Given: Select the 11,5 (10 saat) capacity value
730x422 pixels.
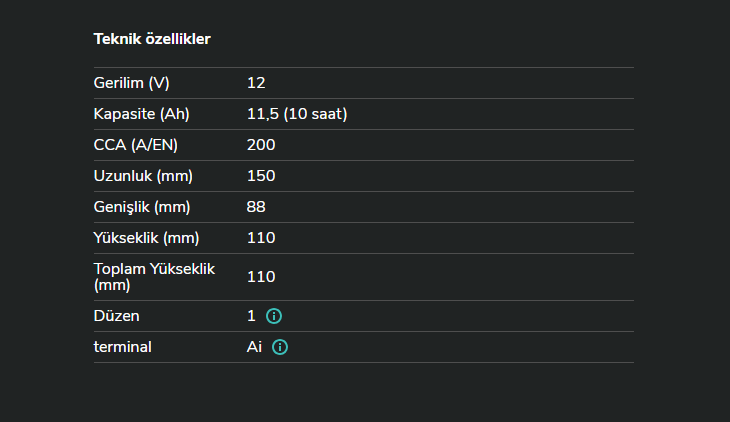Looking at the screenshot, I should [x=297, y=114].
